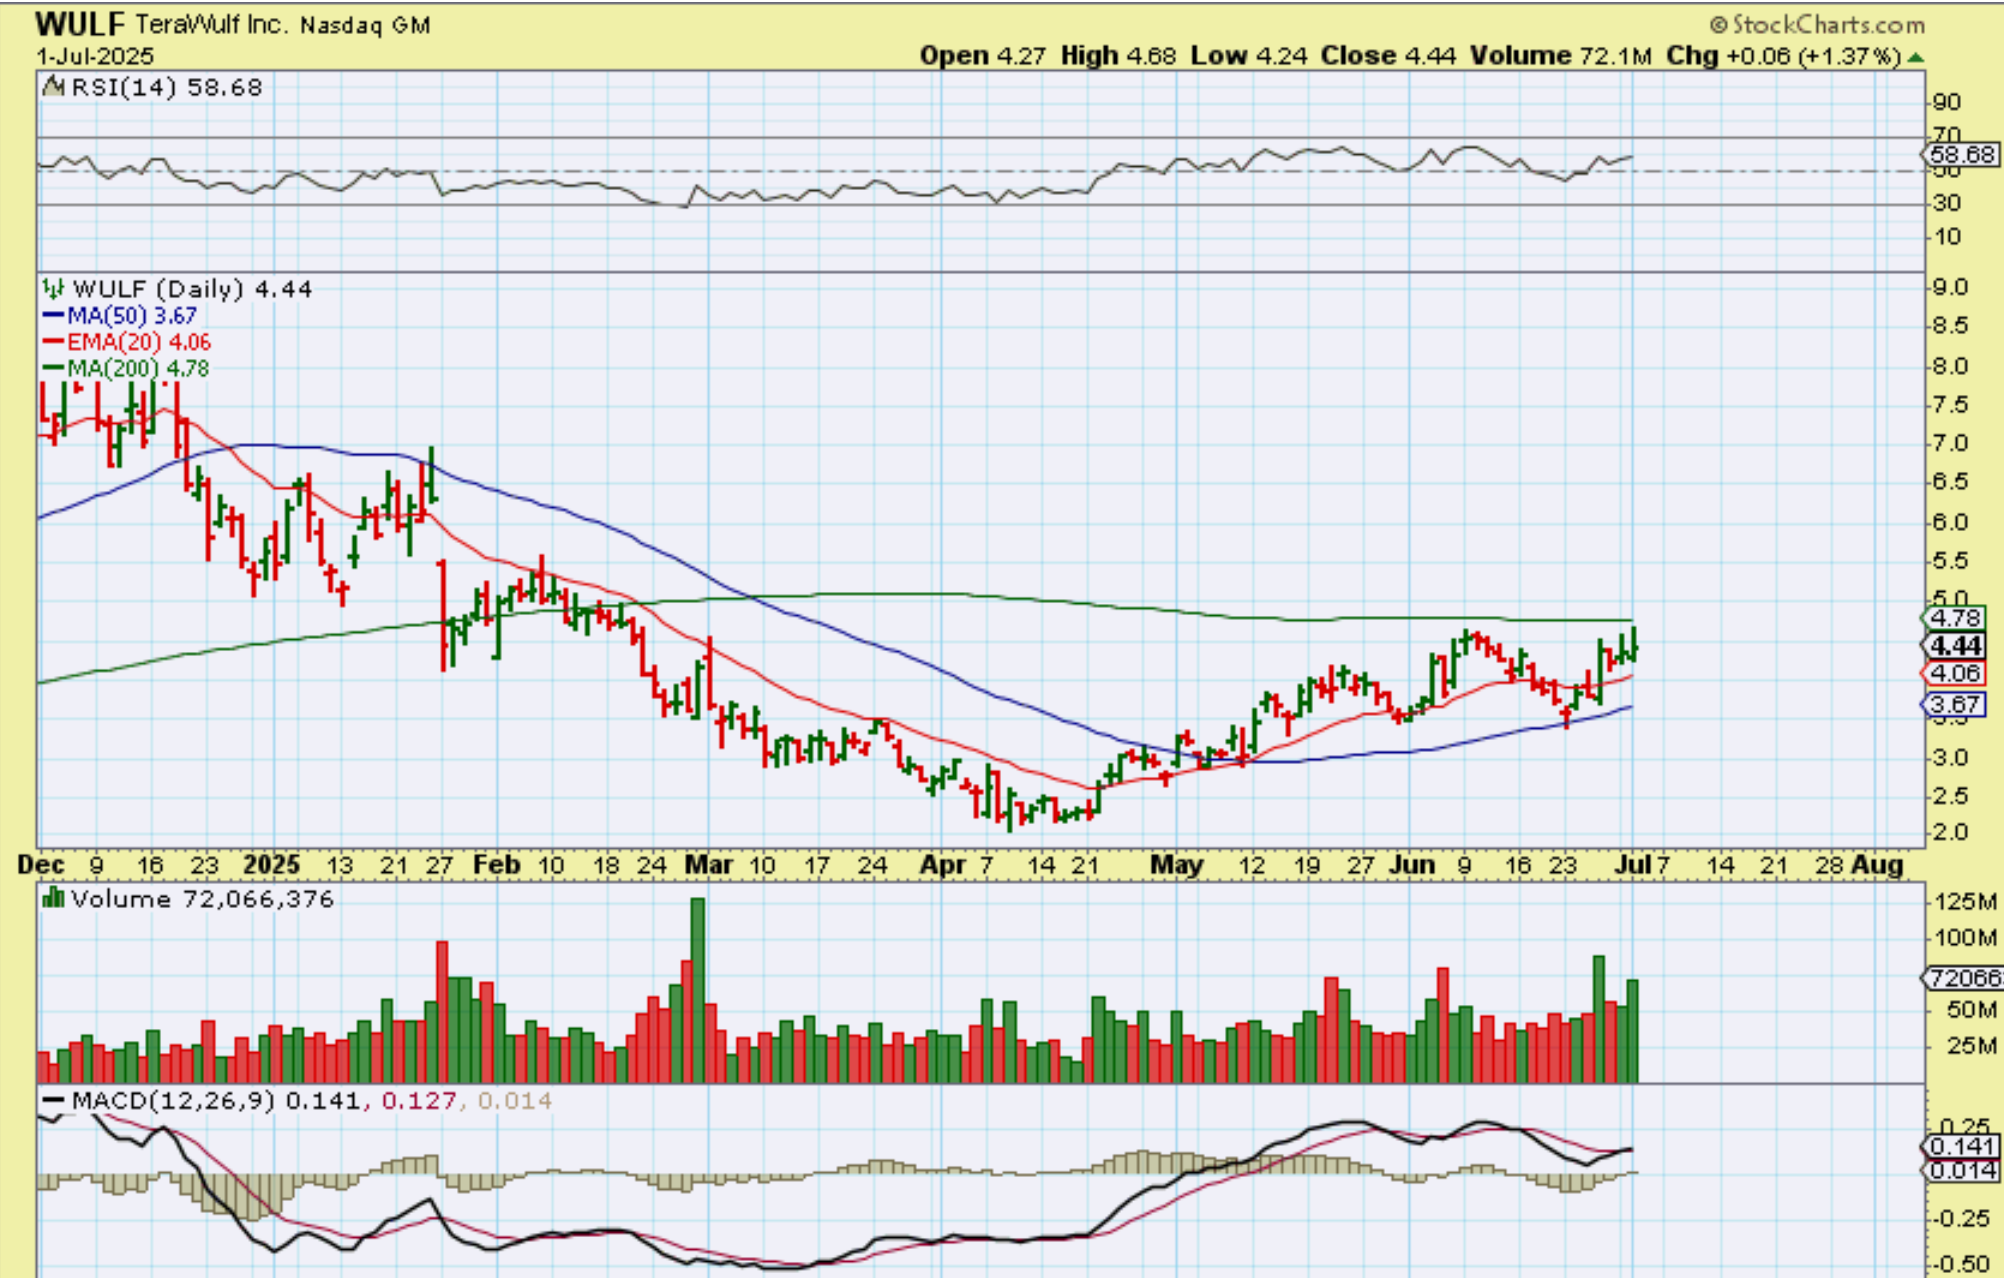Click the volume 72066 axis tag
The image size is (2004, 1278).
point(1964,977)
